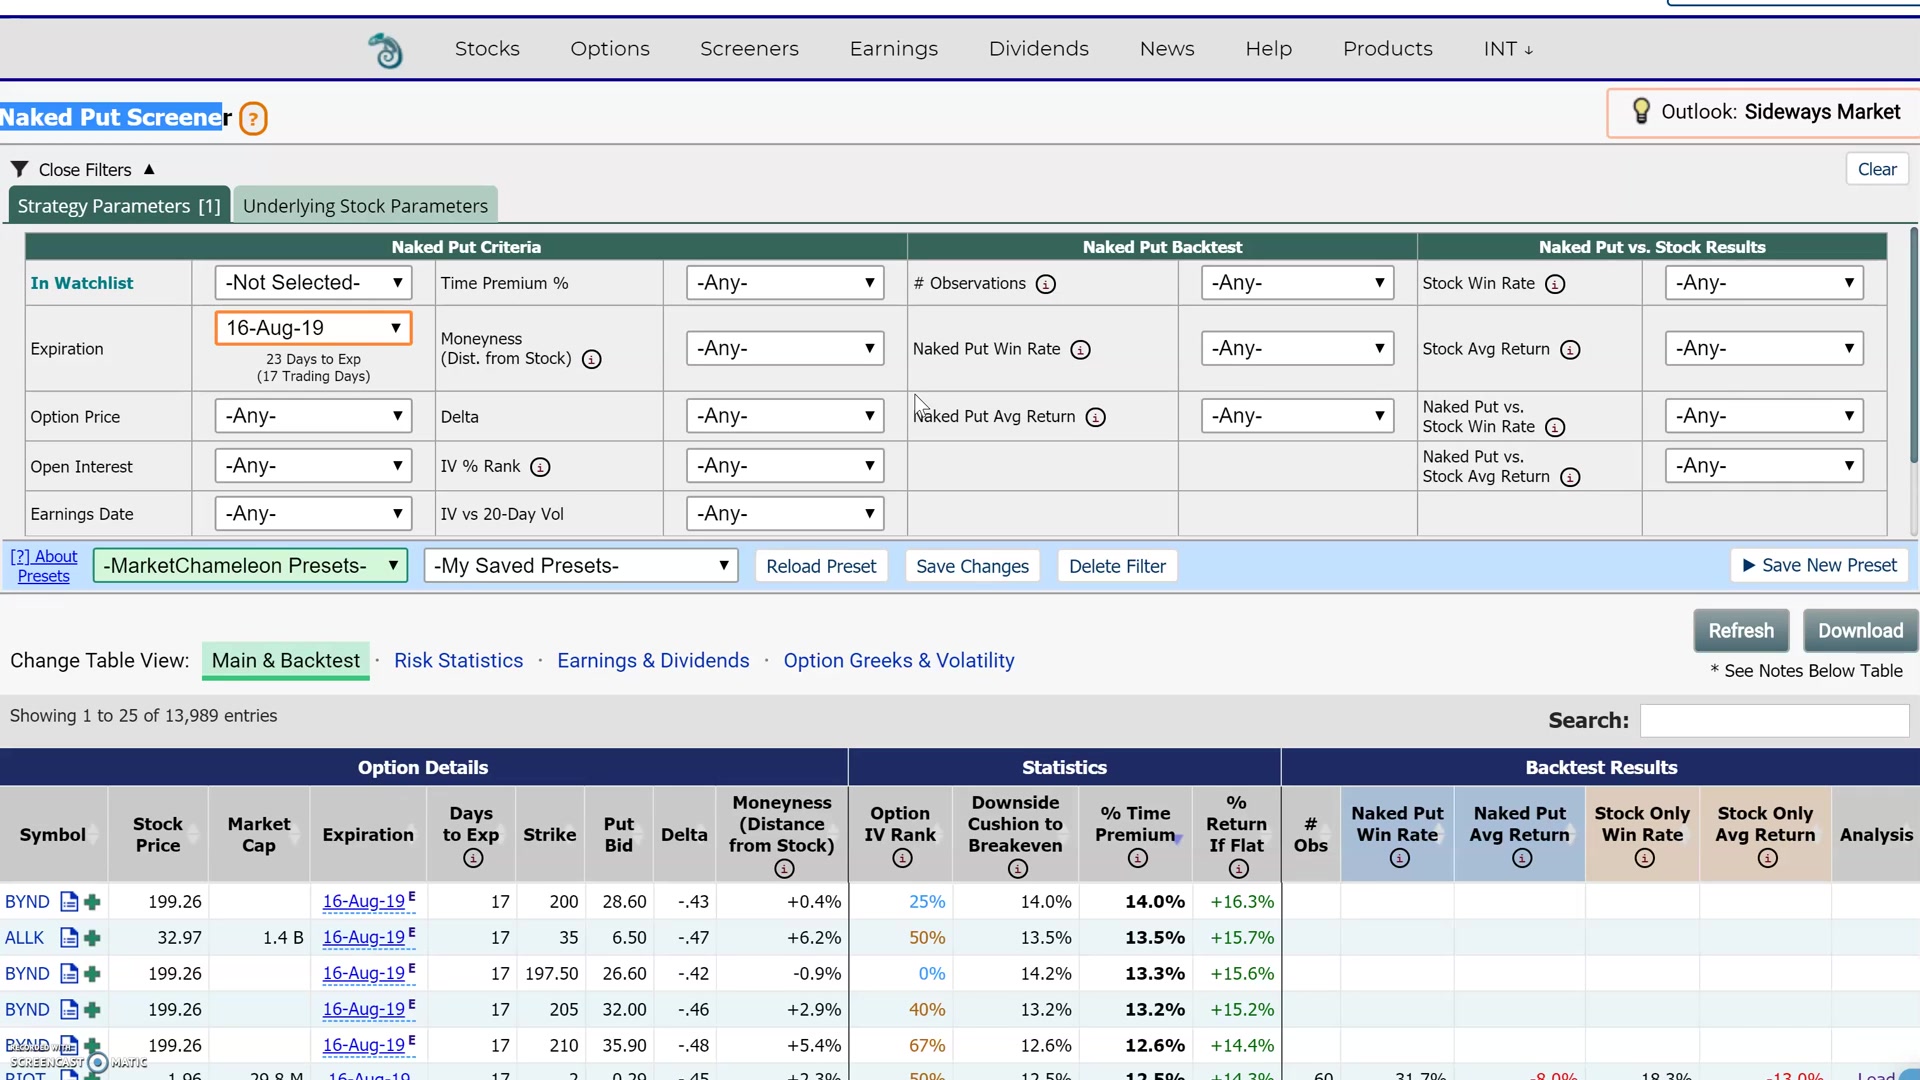Click Save Changes button

point(972,566)
